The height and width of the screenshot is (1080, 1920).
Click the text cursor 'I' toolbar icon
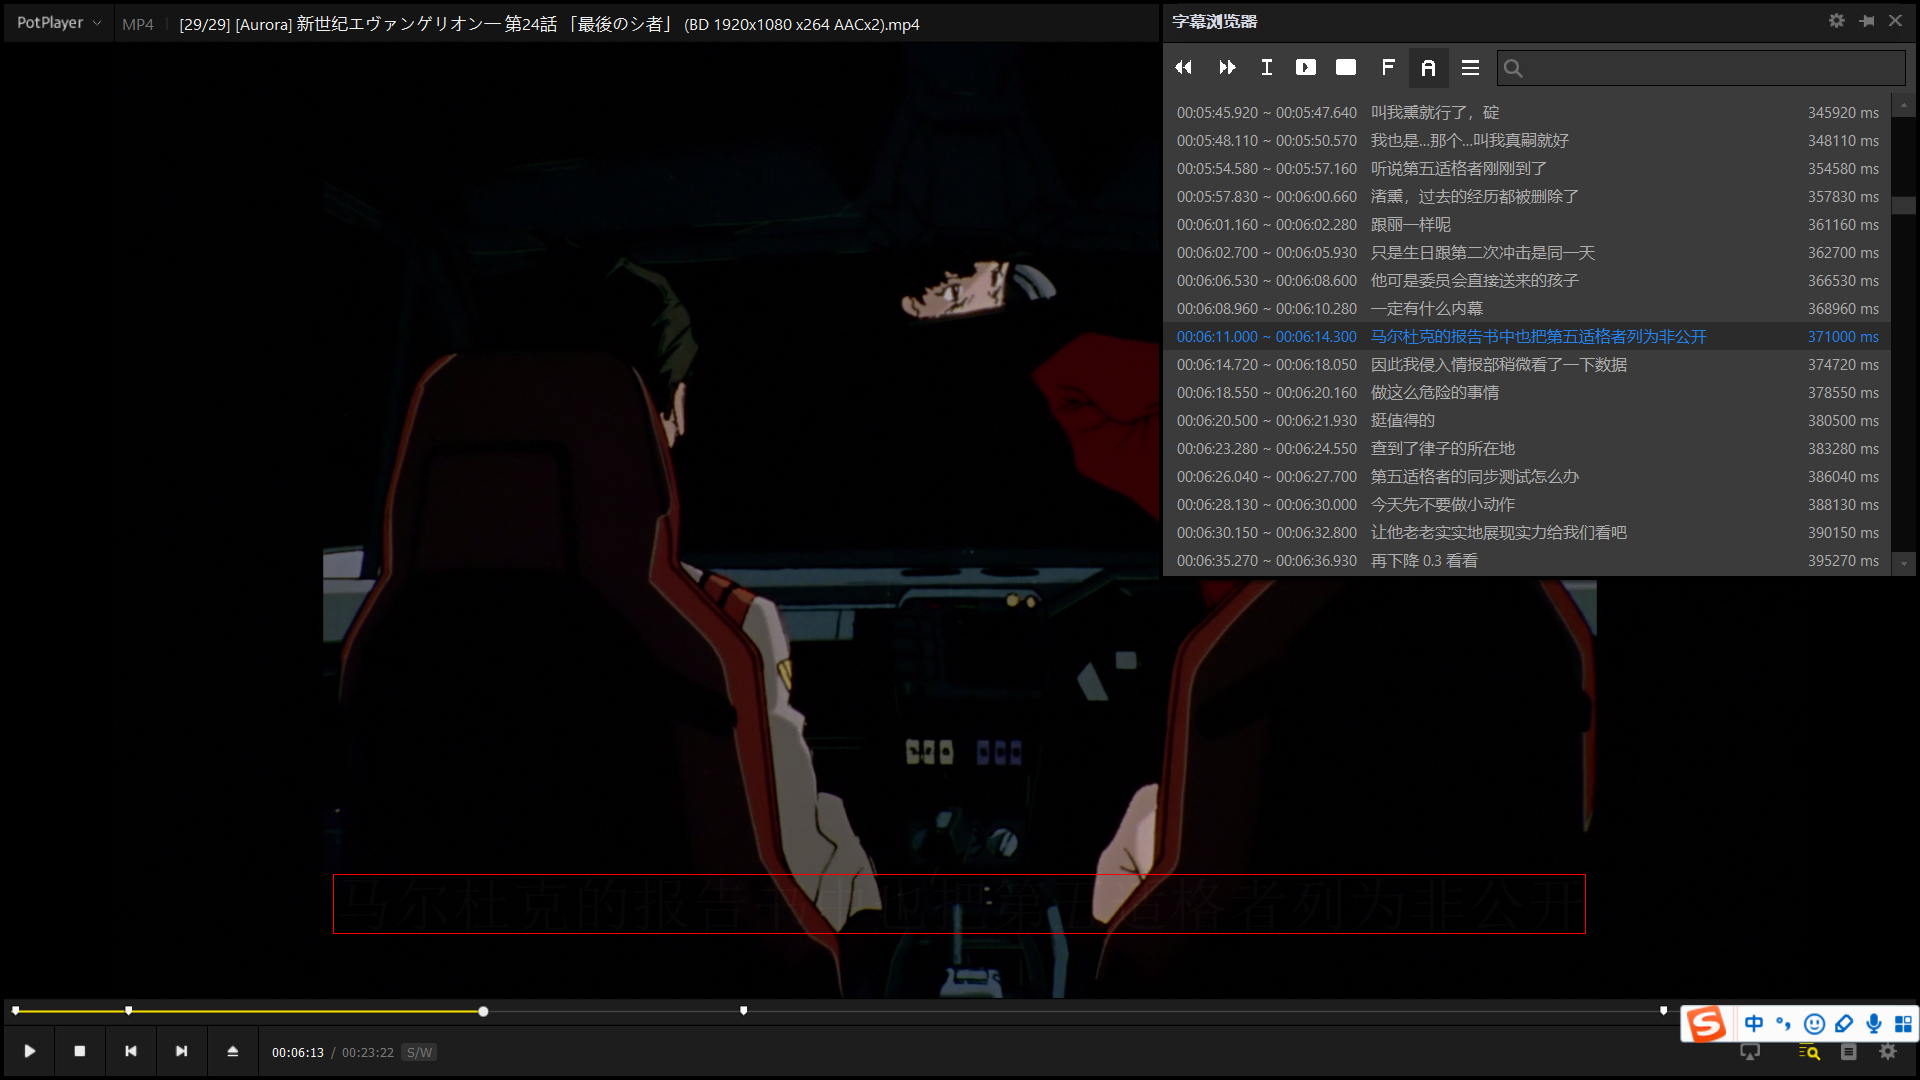[x=1267, y=67]
